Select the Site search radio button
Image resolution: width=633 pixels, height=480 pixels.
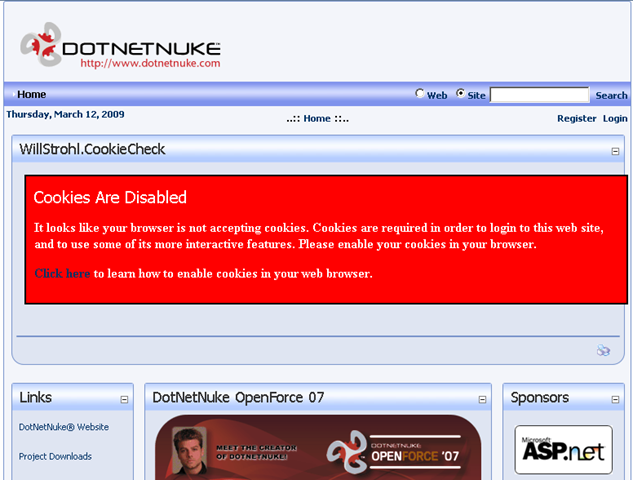[460, 94]
